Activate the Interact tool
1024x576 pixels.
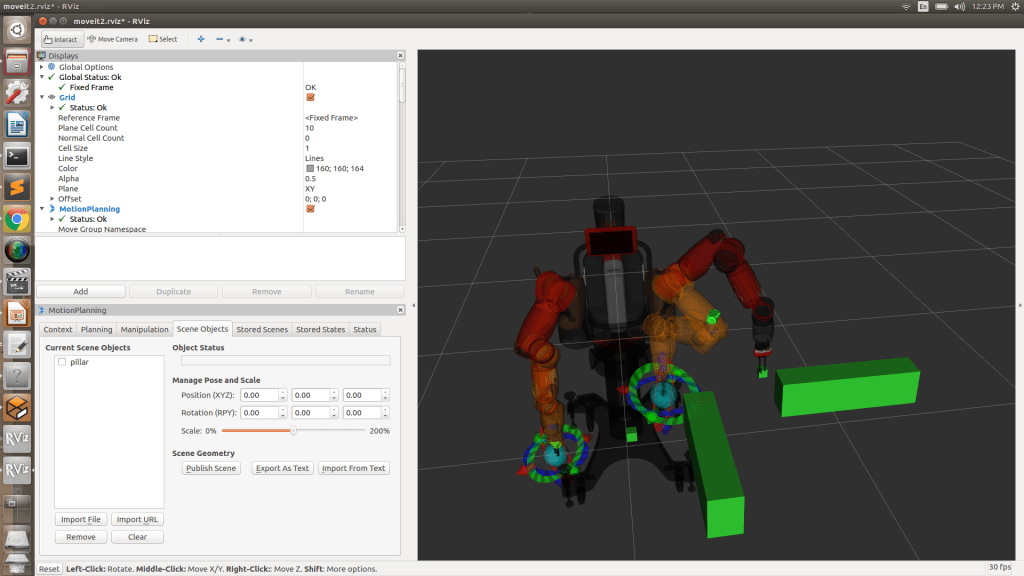click(x=62, y=39)
